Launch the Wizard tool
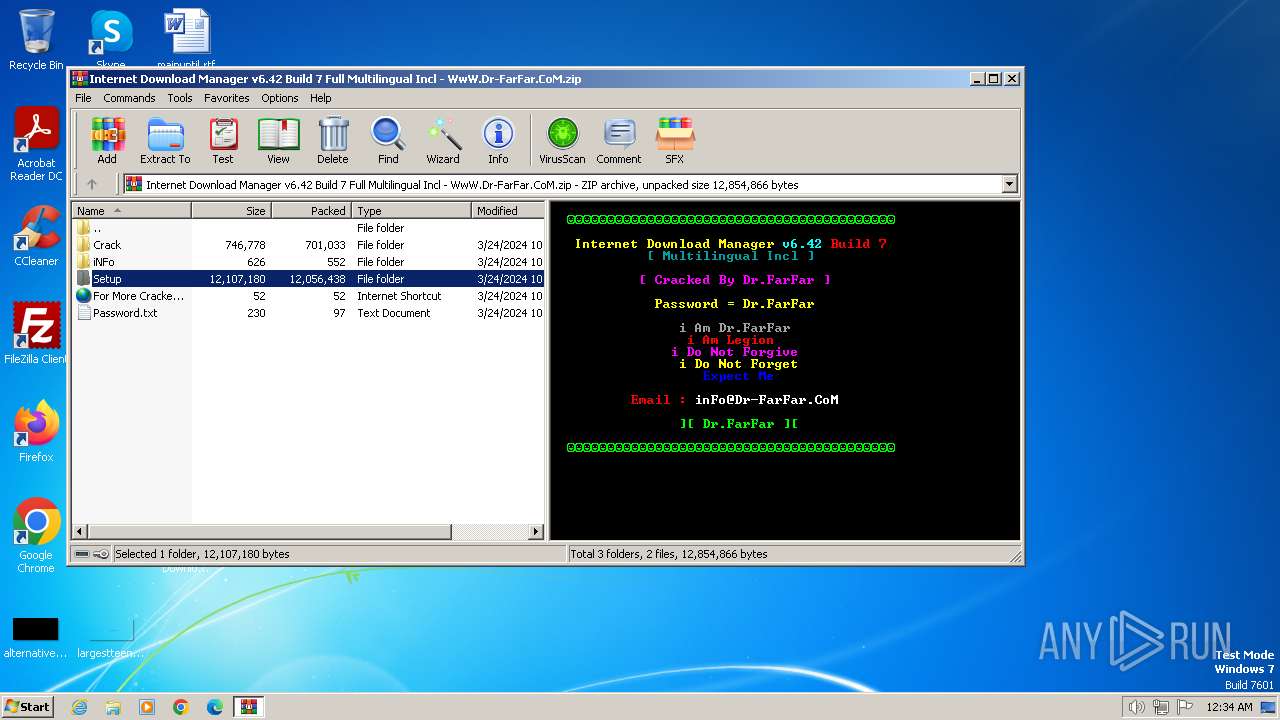 (x=443, y=140)
